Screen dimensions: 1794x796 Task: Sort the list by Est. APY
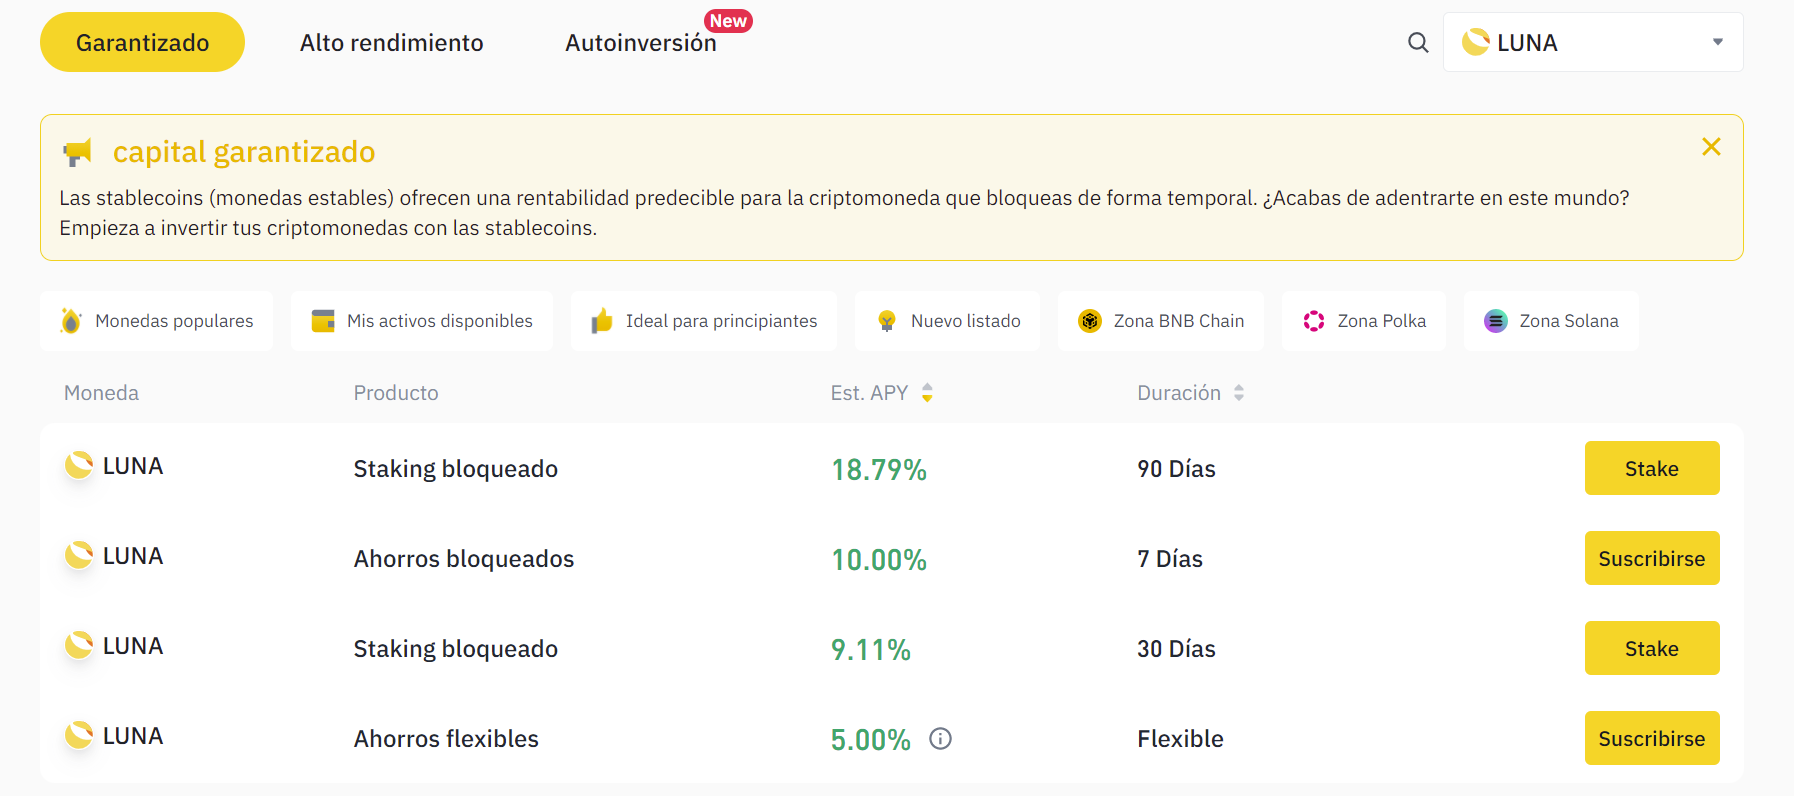point(927,393)
